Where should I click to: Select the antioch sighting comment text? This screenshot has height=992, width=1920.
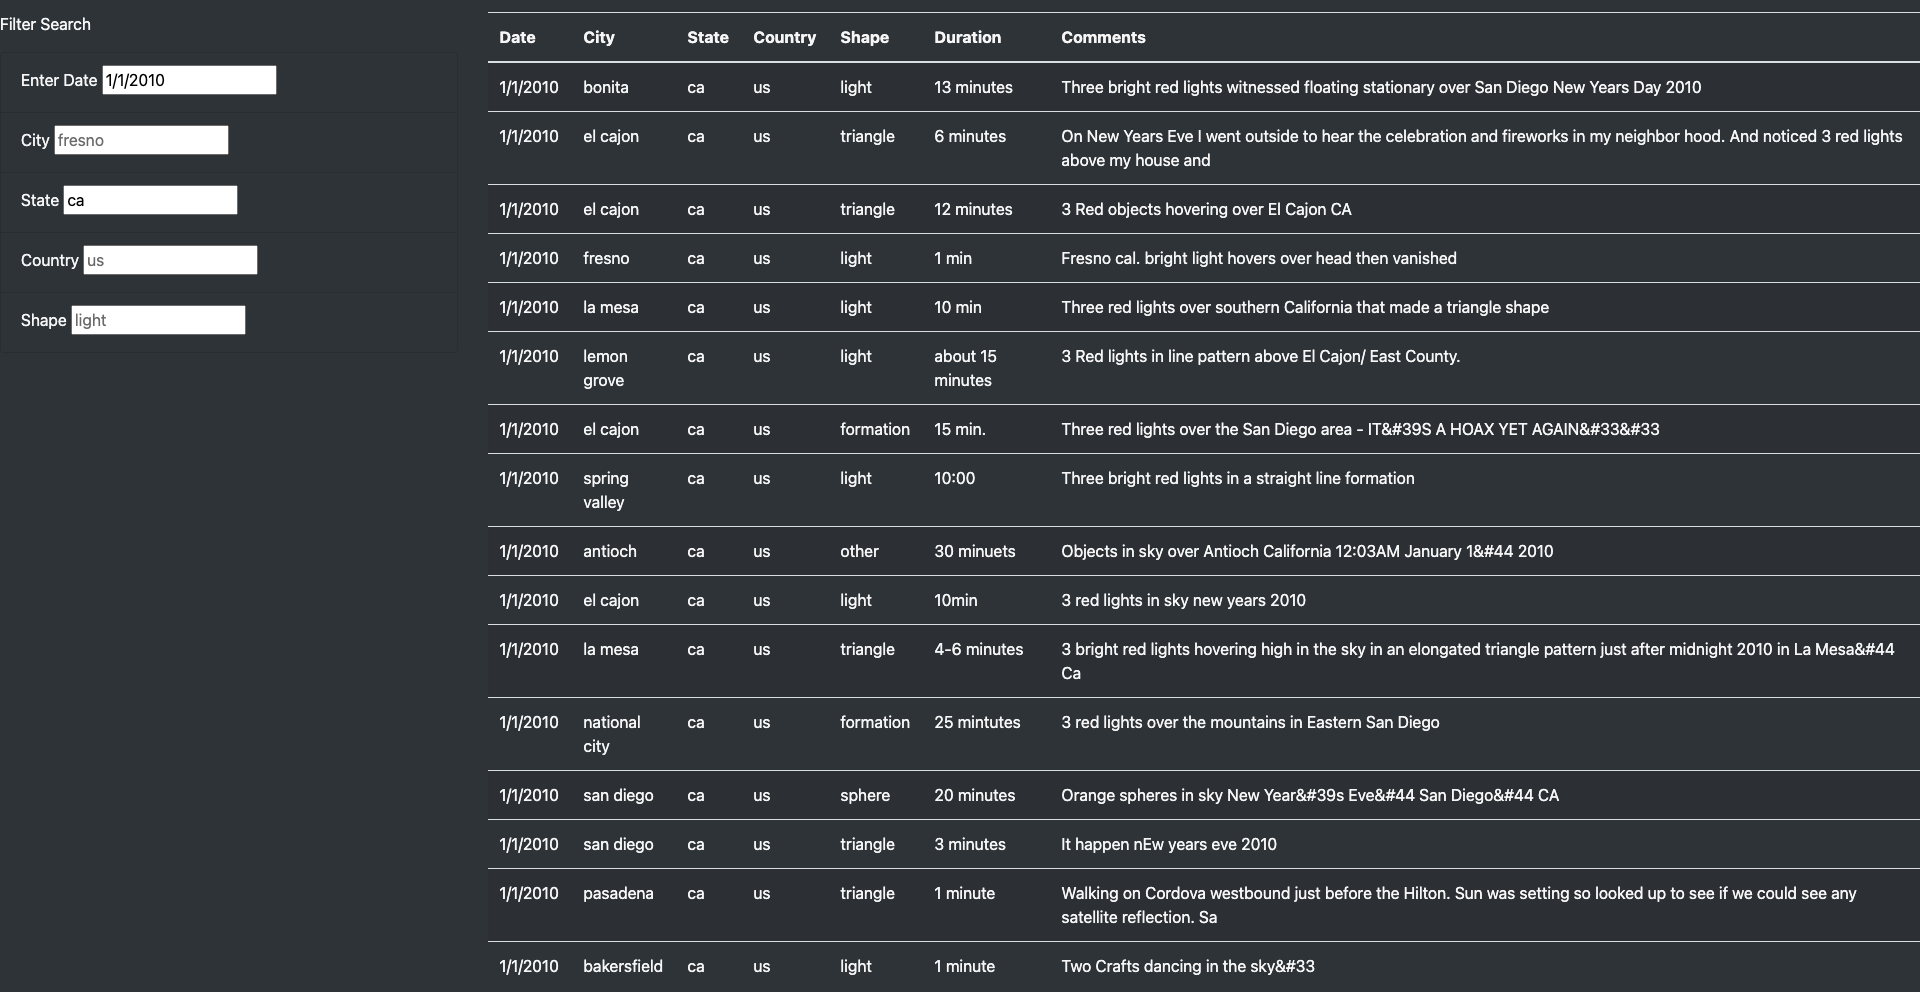click(1306, 551)
